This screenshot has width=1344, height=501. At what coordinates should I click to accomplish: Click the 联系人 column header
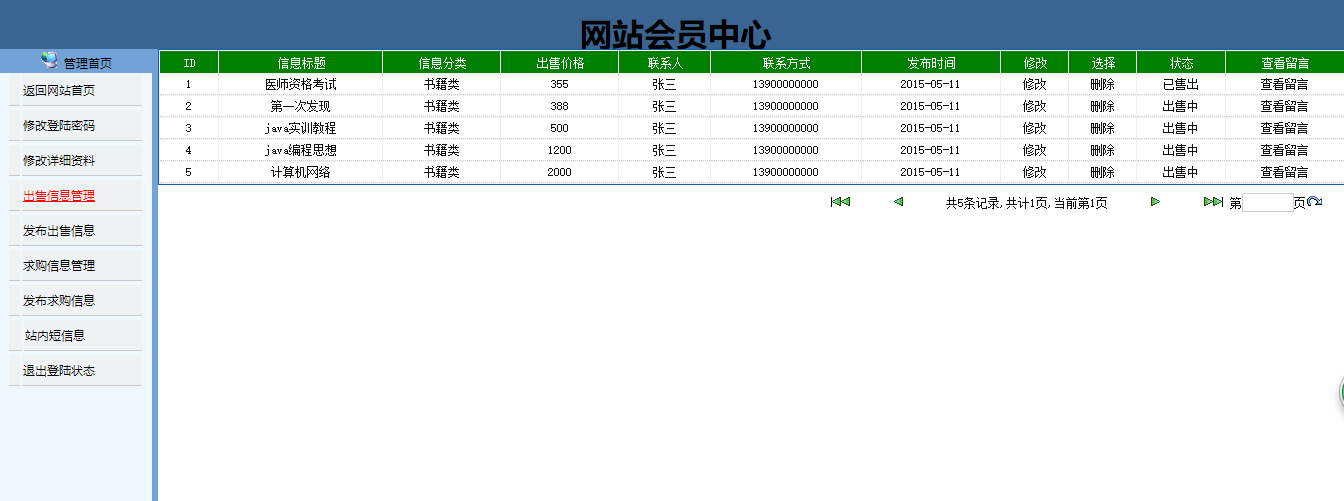click(x=665, y=63)
